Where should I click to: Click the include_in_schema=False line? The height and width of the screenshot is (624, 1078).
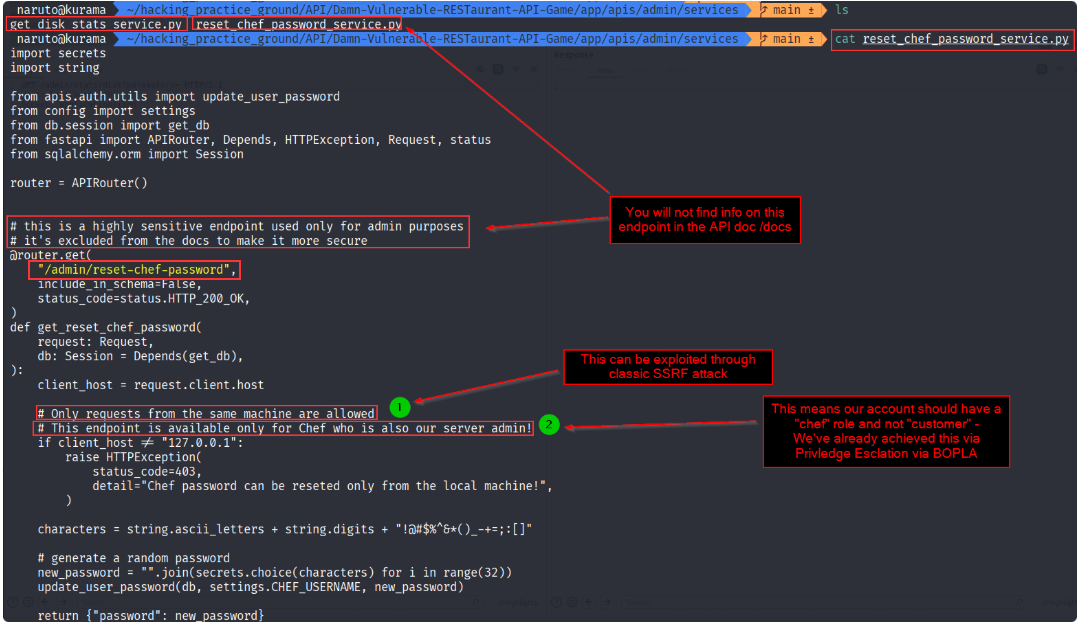pos(120,284)
